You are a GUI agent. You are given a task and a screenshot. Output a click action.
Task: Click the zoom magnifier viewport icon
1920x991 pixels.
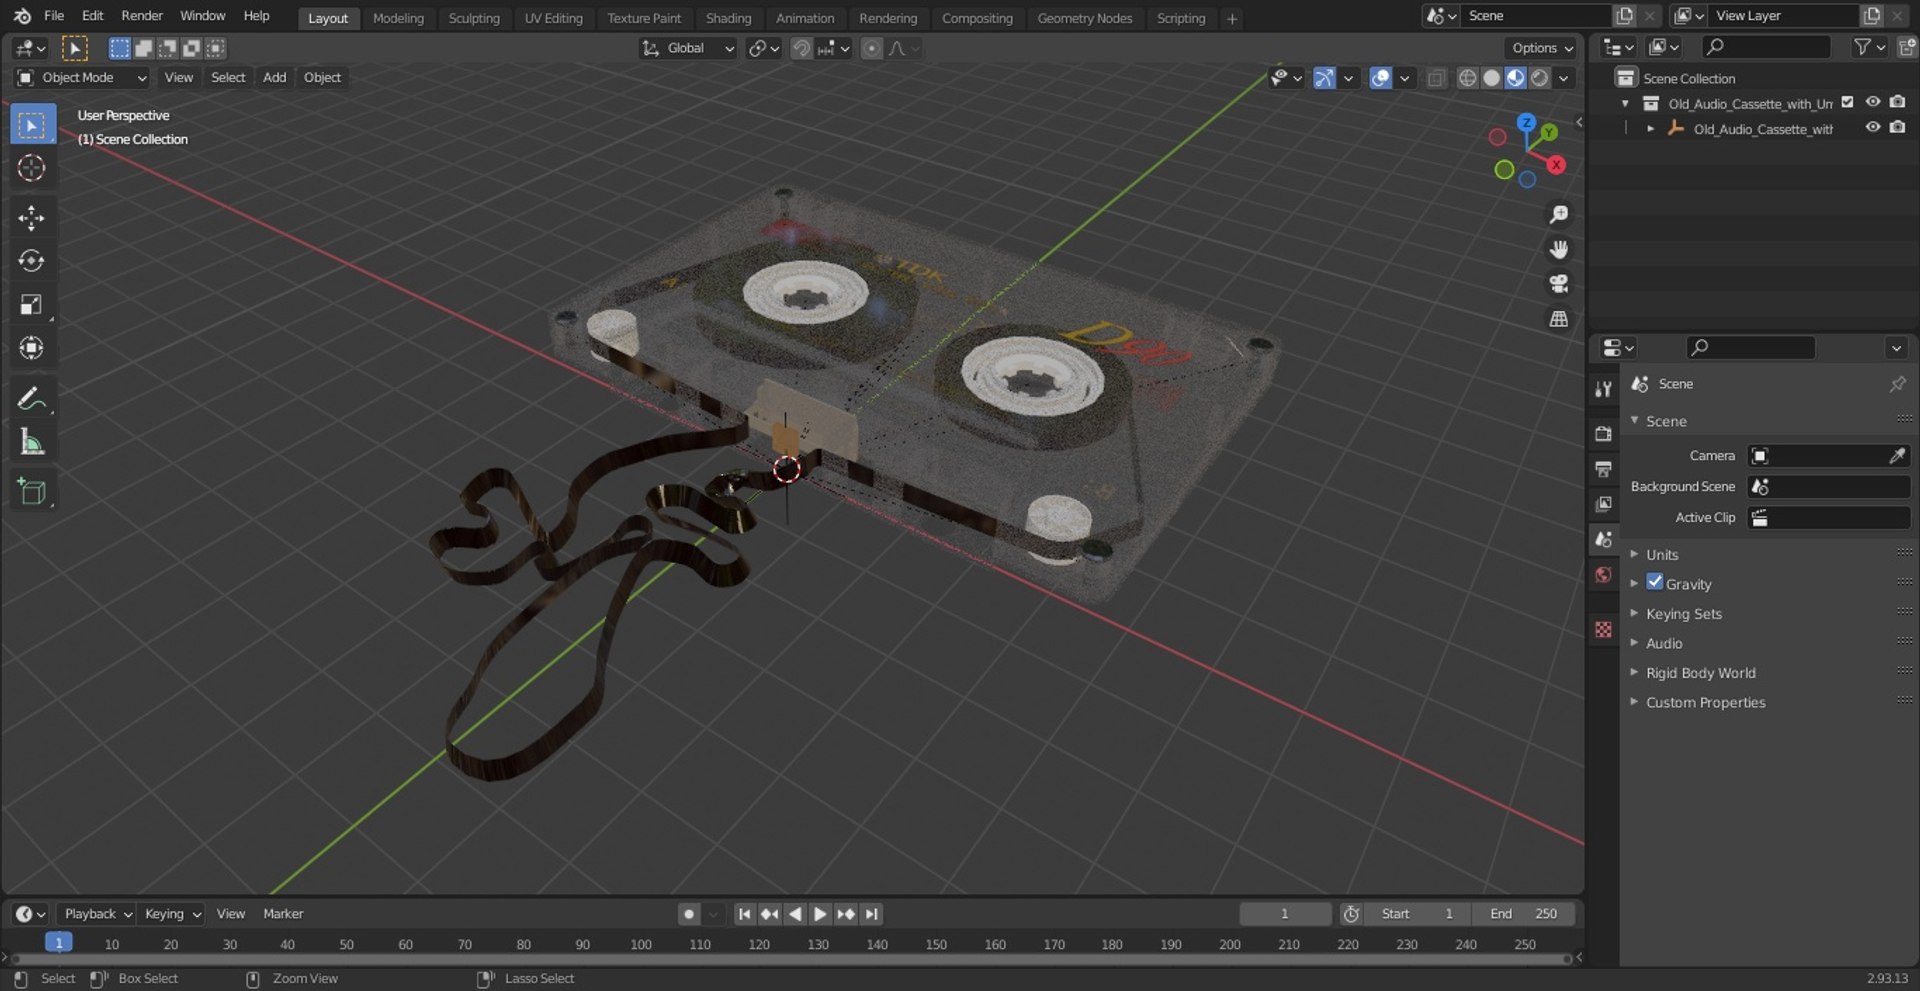pyautogui.click(x=1558, y=214)
